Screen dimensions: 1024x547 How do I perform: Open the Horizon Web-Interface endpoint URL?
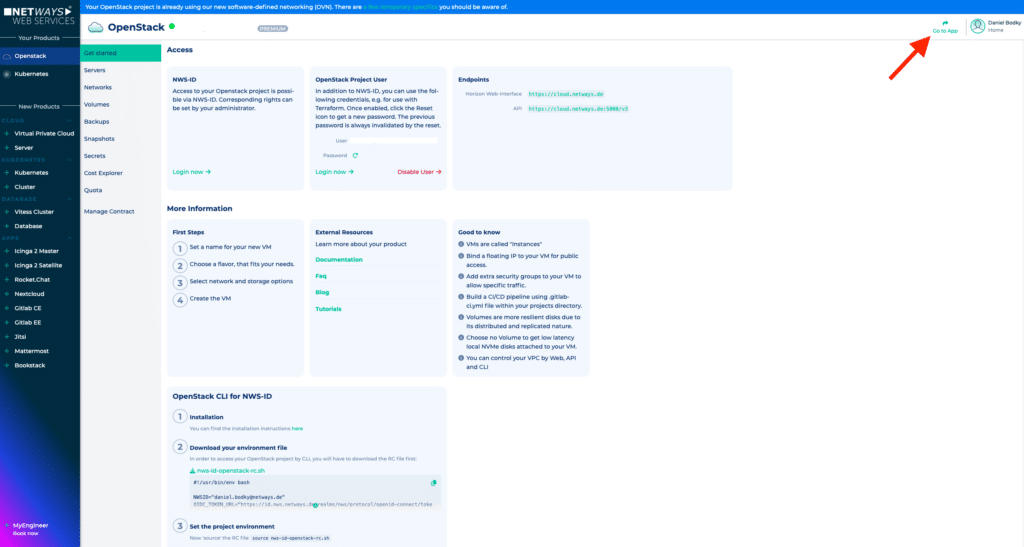pyautogui.click(x=565, y=93)
